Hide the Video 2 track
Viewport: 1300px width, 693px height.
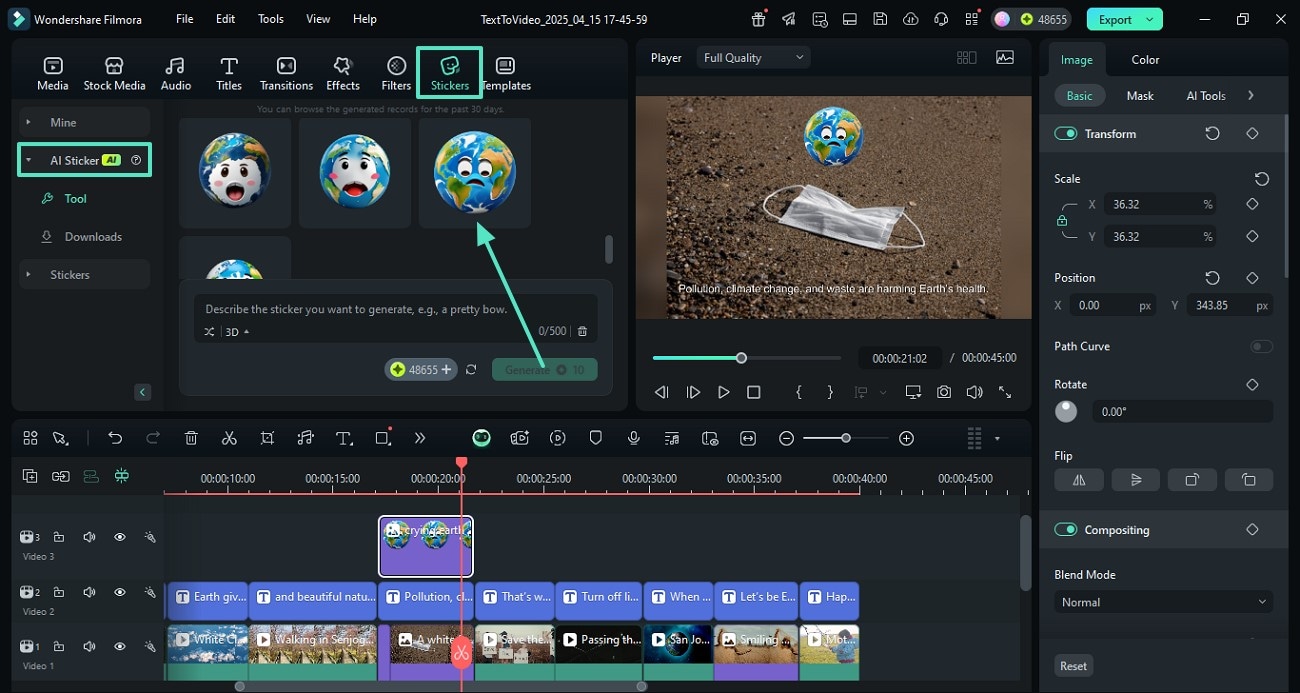coord(120,592)
